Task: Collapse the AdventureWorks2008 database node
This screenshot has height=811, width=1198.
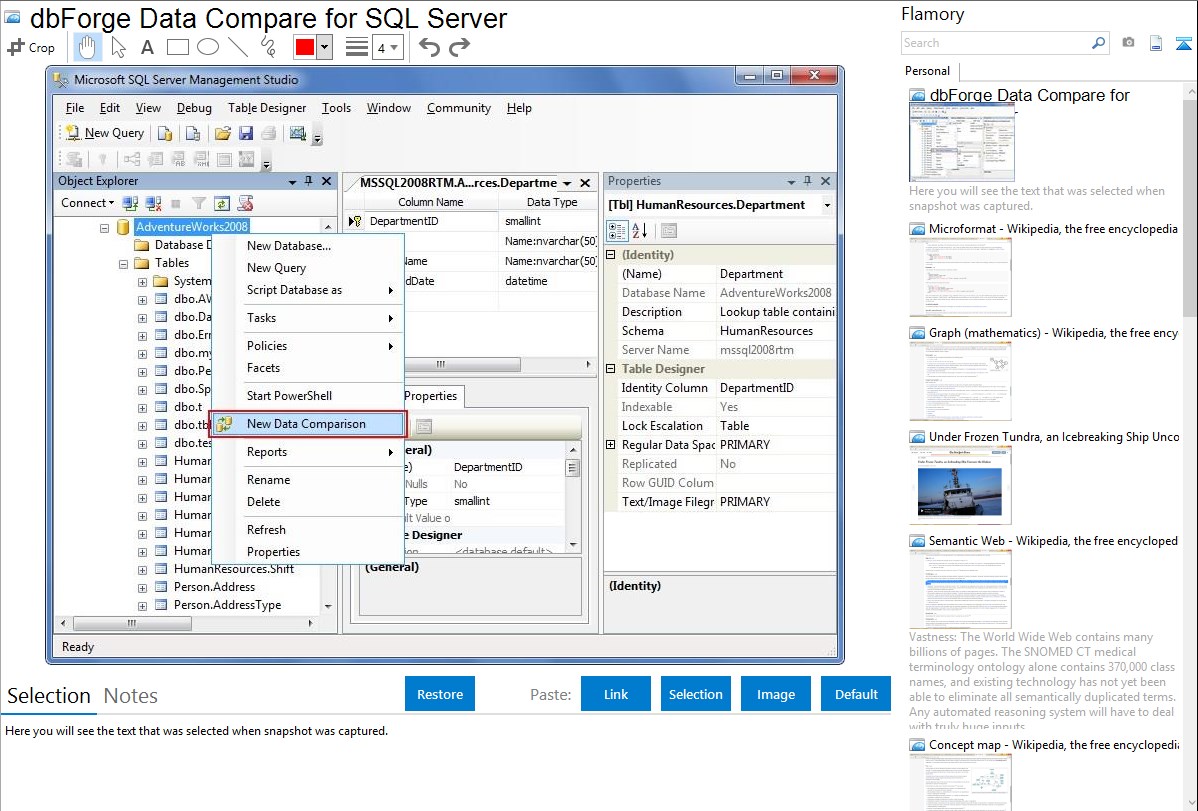Action: 105,227
